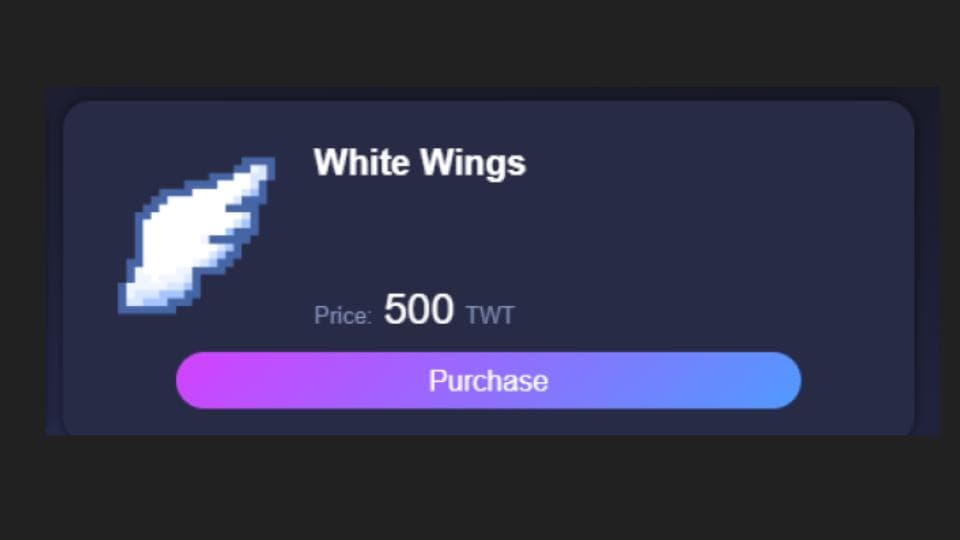Click the "White Wings" item title
The width and height of the screenshot is (960, 540).
(x=419, y=163)
